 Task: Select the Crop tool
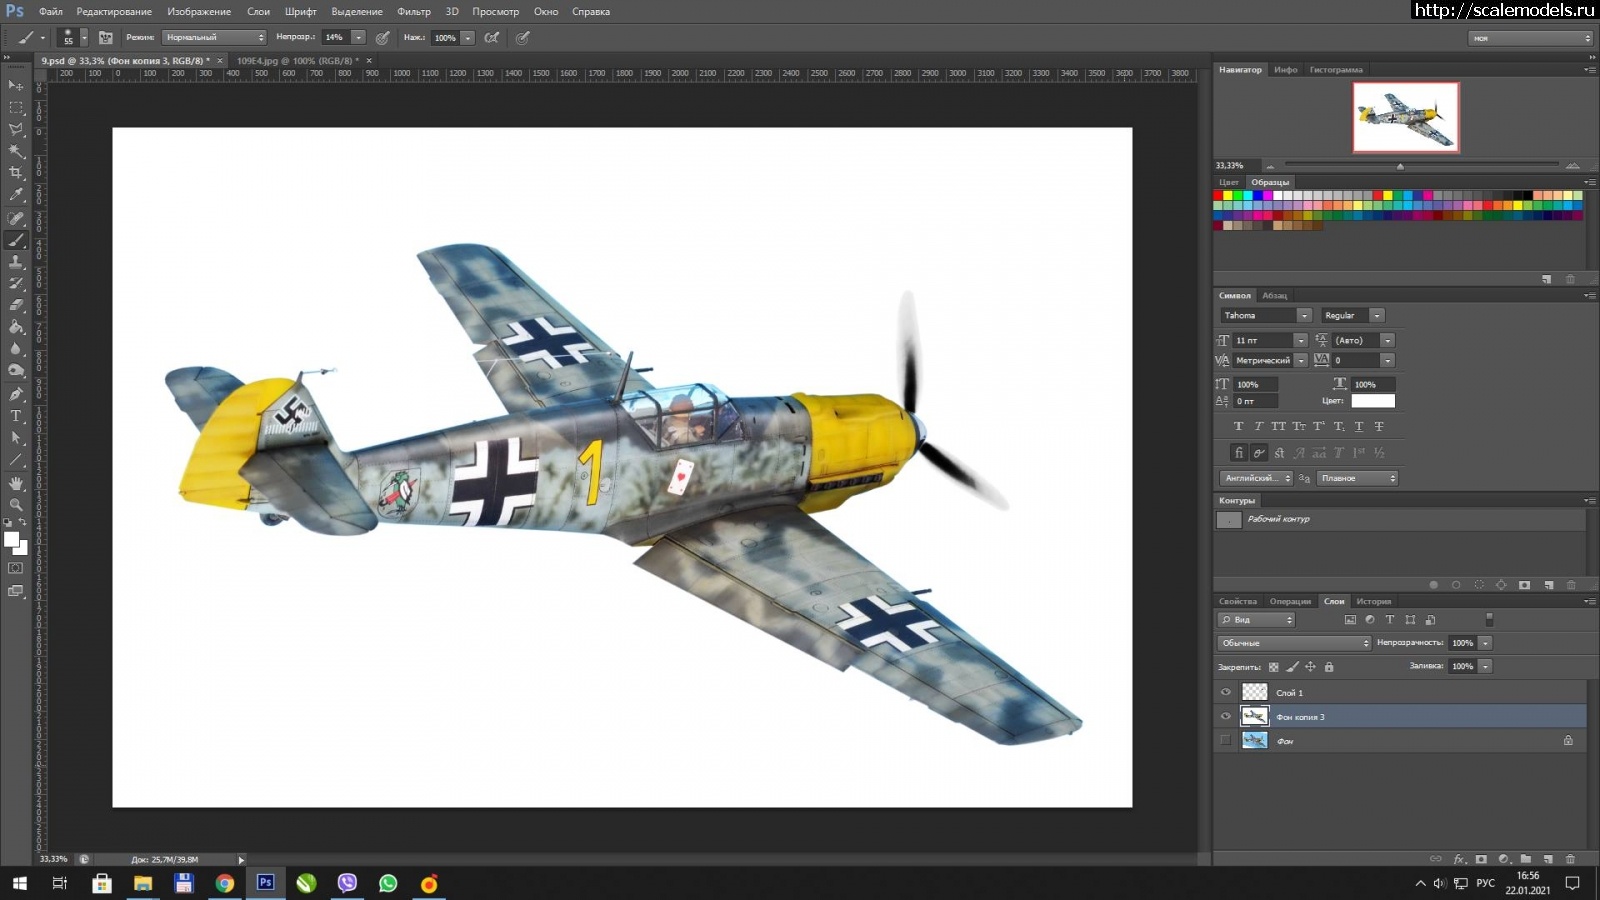[x=16, y=173]
